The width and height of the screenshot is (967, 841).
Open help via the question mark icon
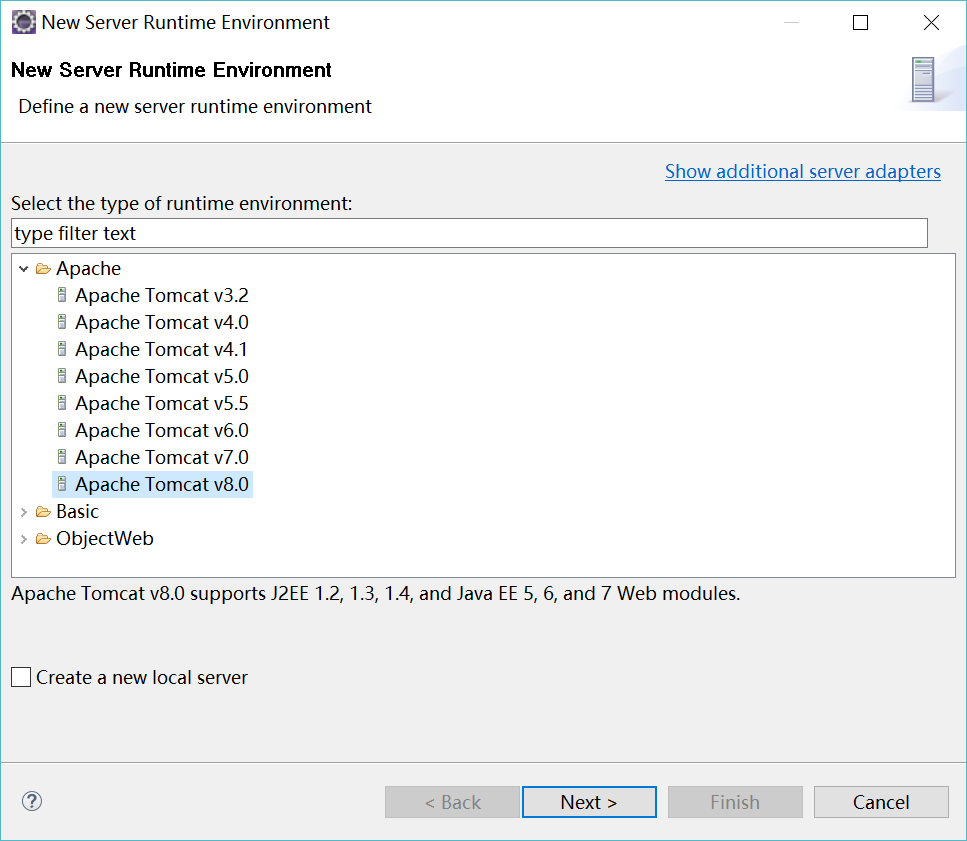(x=32, y=802)
